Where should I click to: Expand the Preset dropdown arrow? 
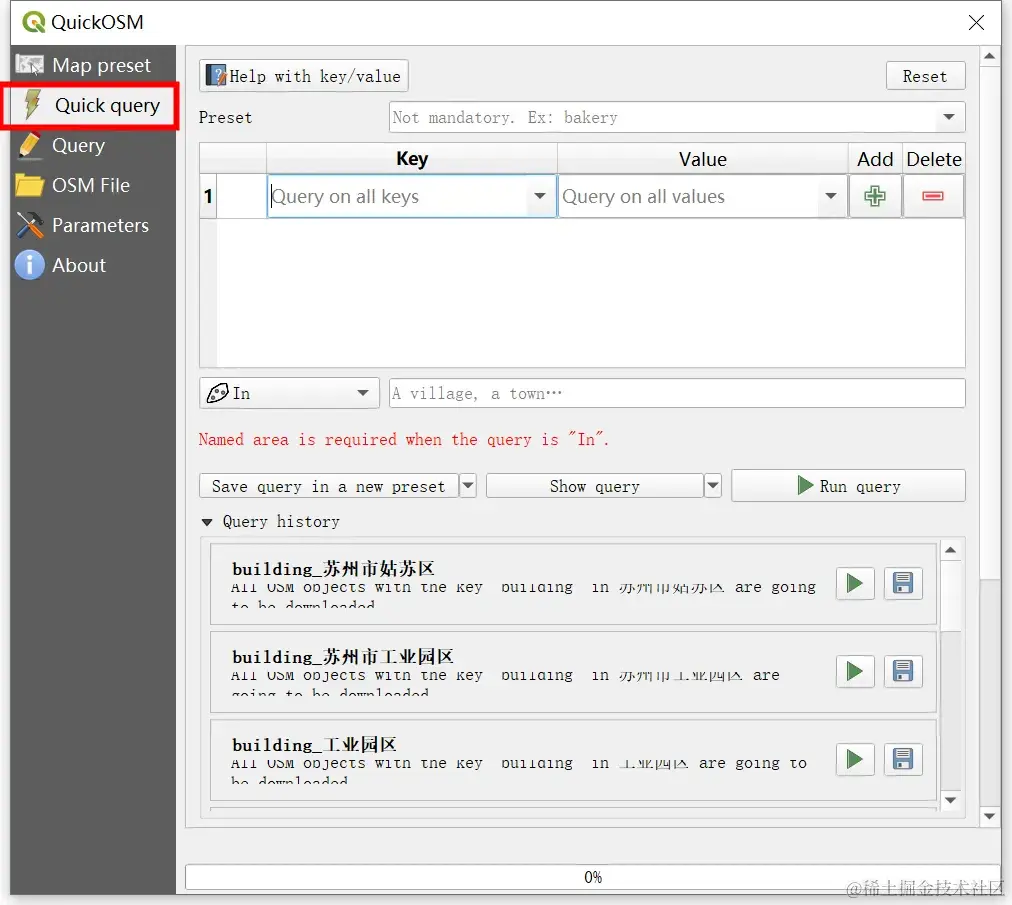[948, 117]
